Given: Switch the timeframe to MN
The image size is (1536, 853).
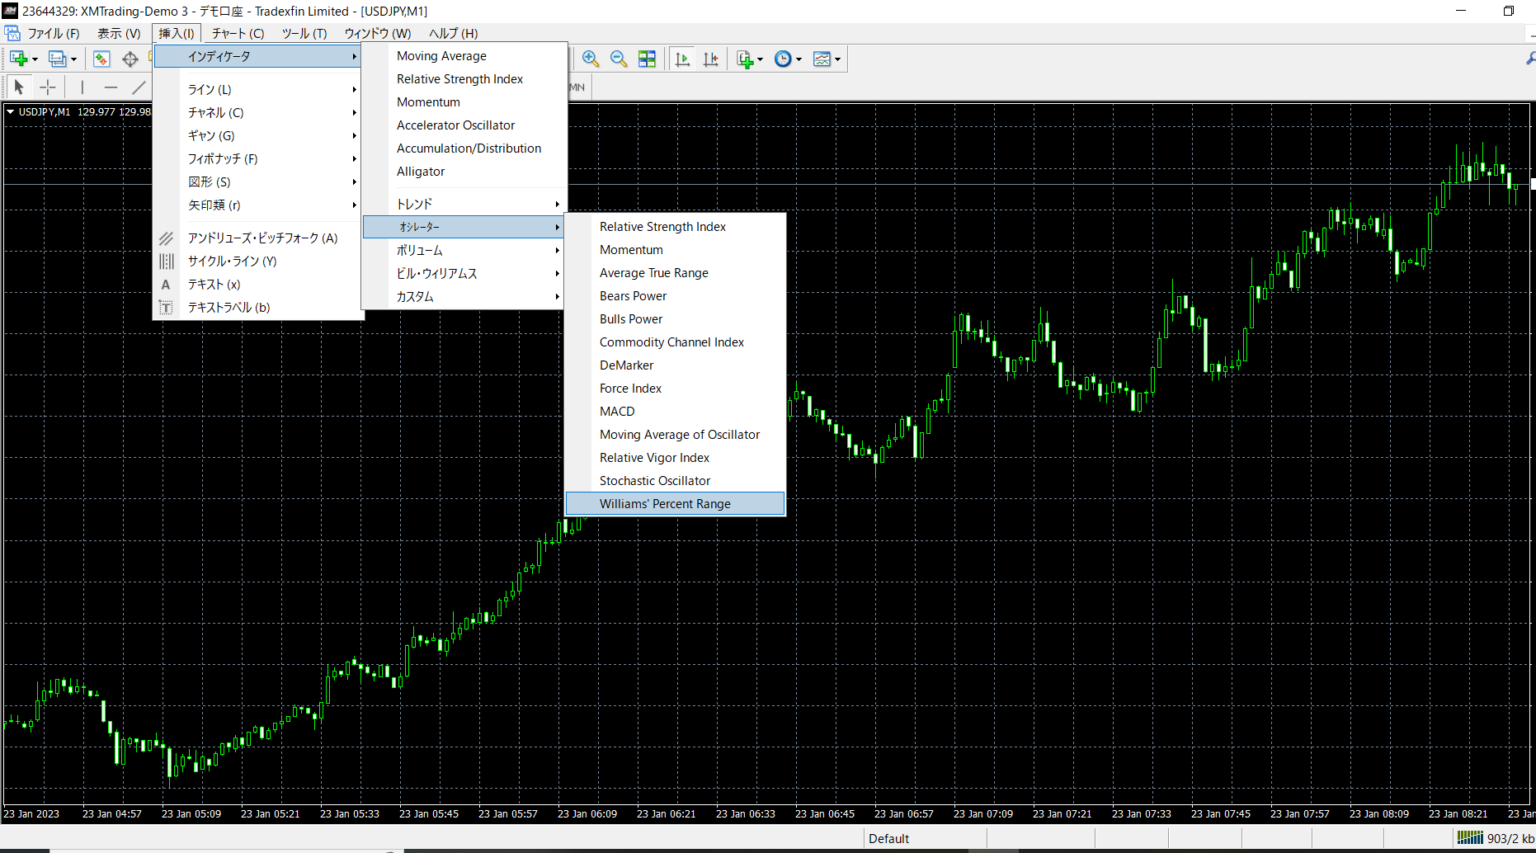Looking at the screenshot, I should tap(576, 87).
